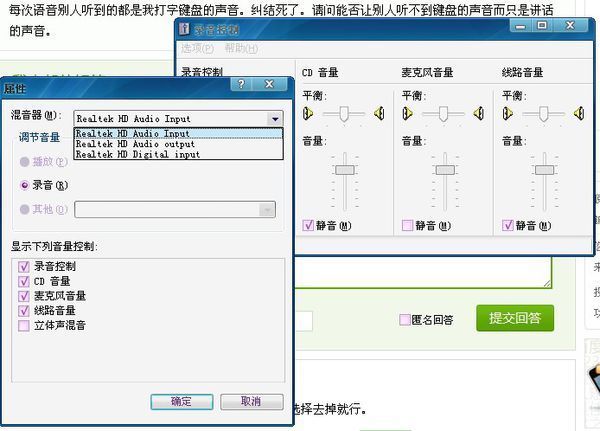Click the 线路音量 right balance speaker icon

[579, 113]
